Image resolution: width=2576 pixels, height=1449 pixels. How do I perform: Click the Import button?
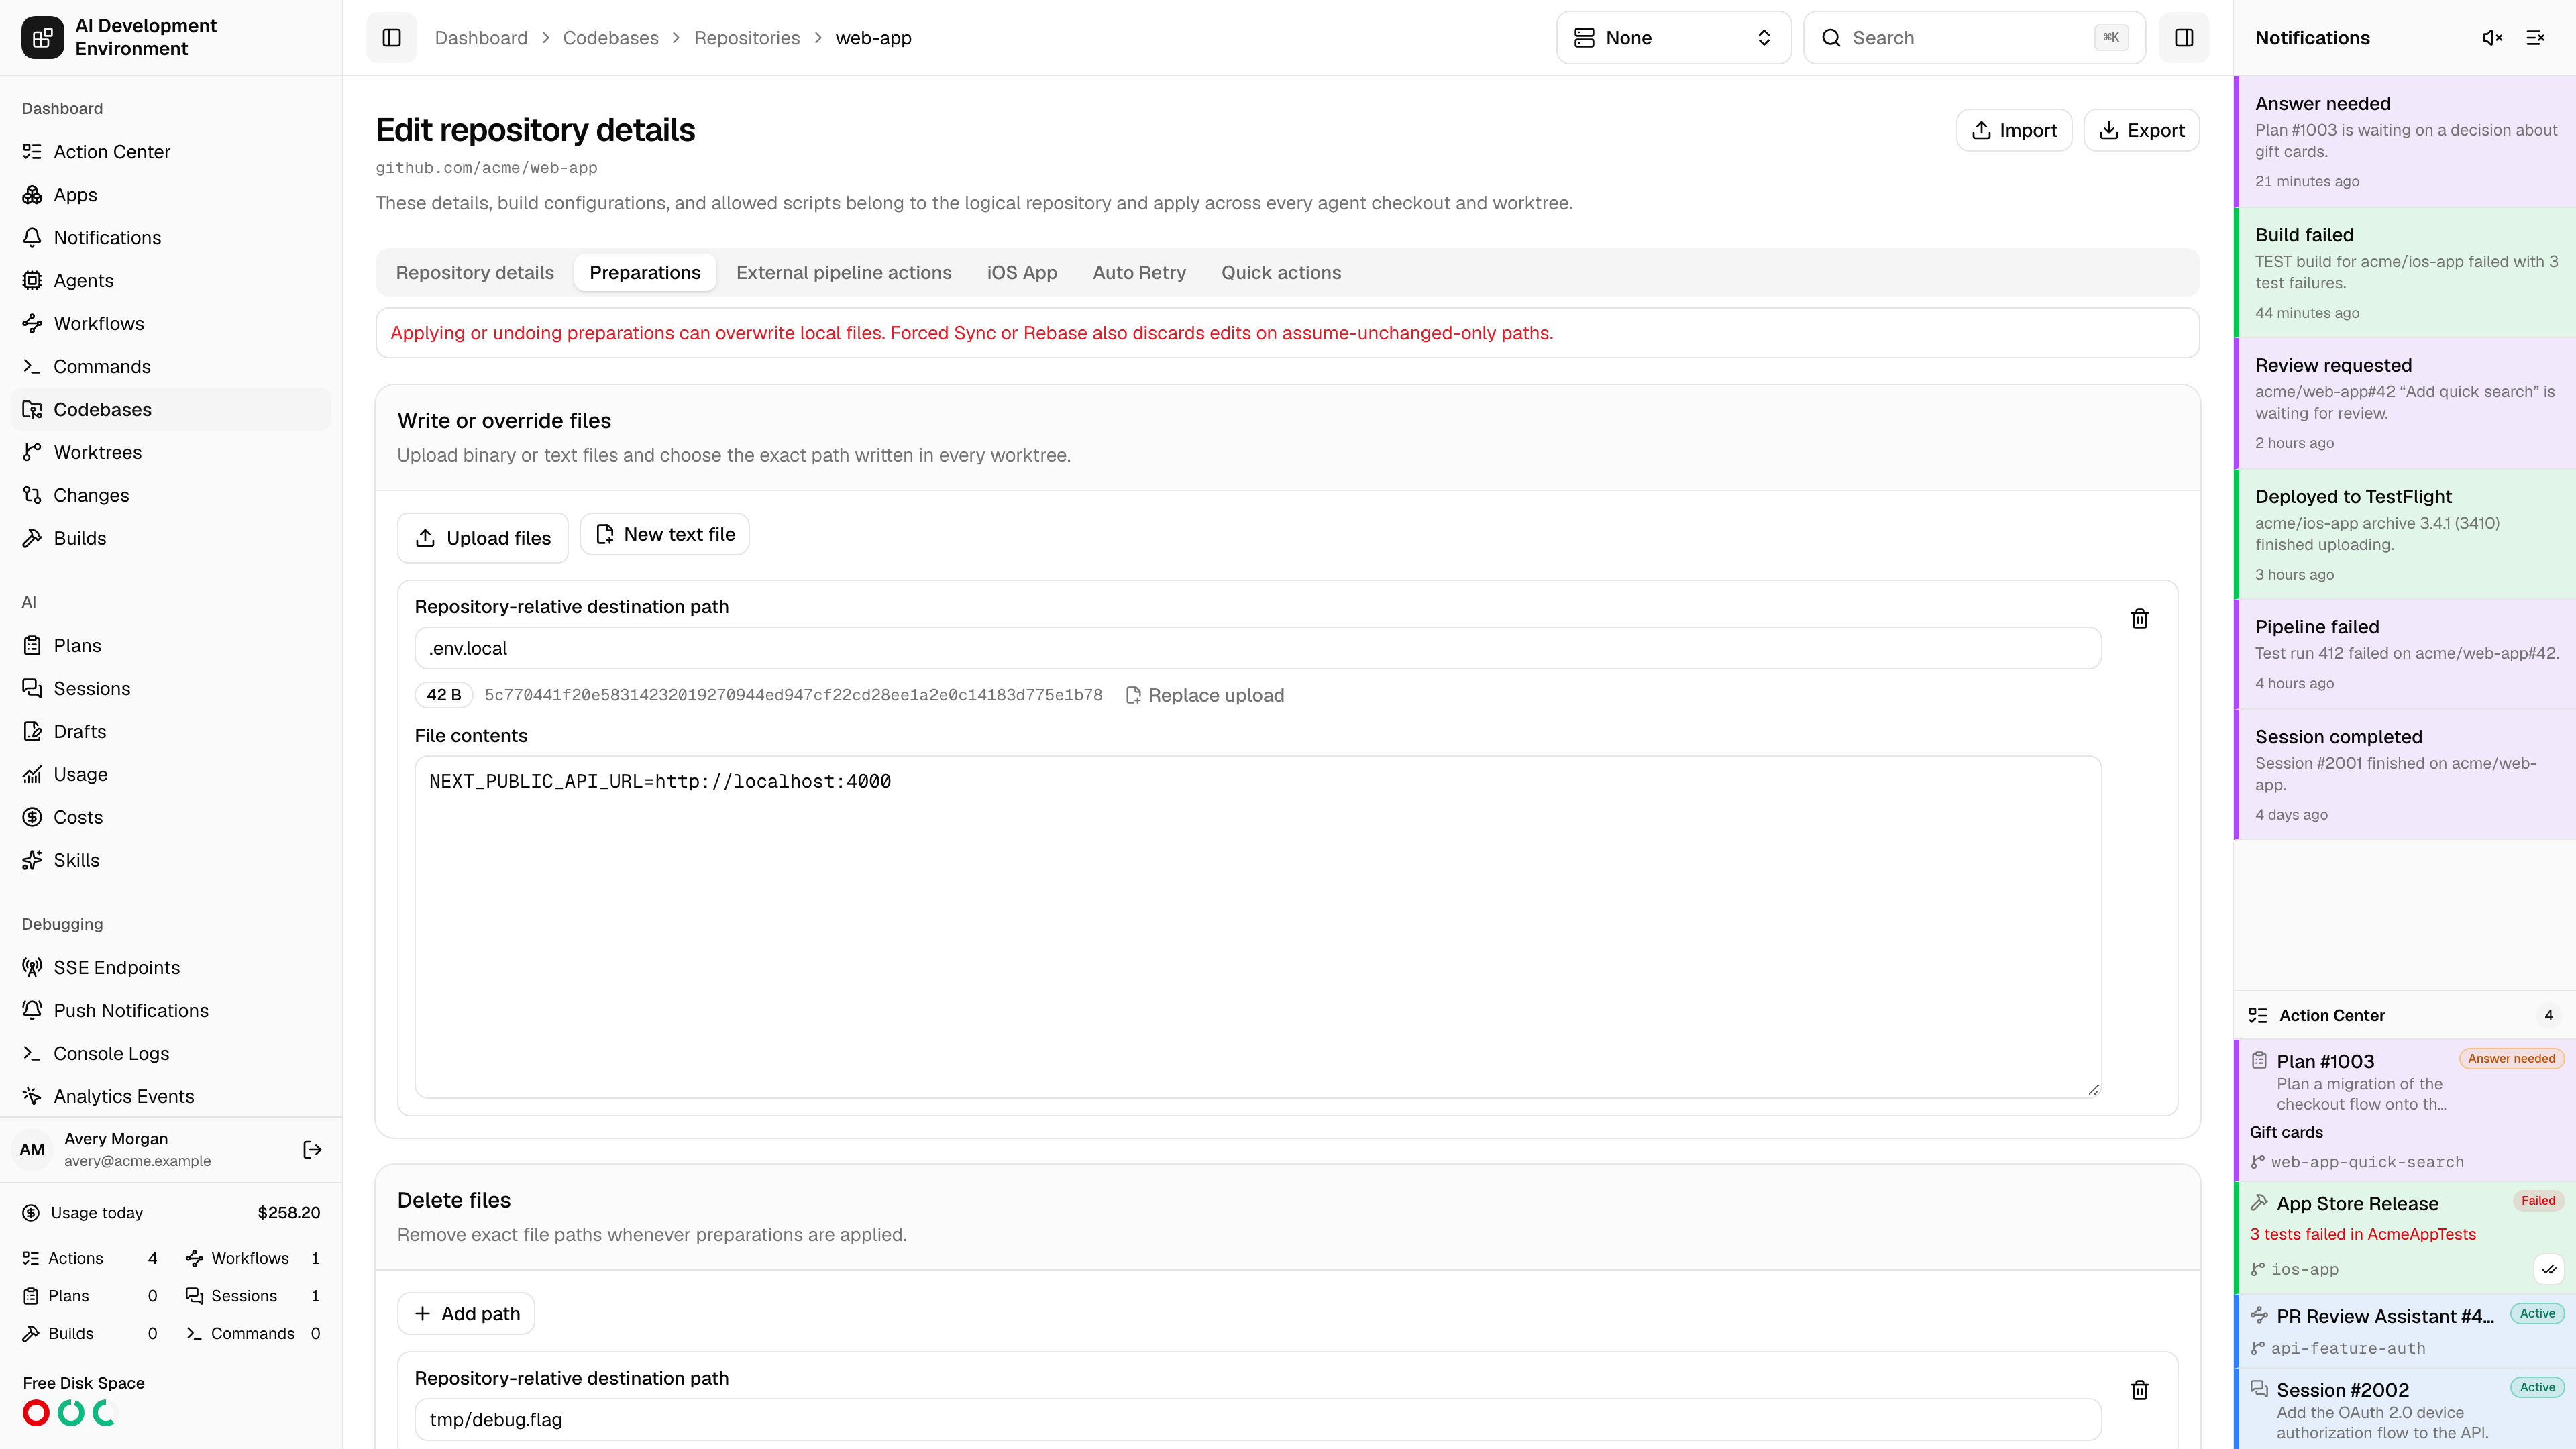click(2013, 131)
